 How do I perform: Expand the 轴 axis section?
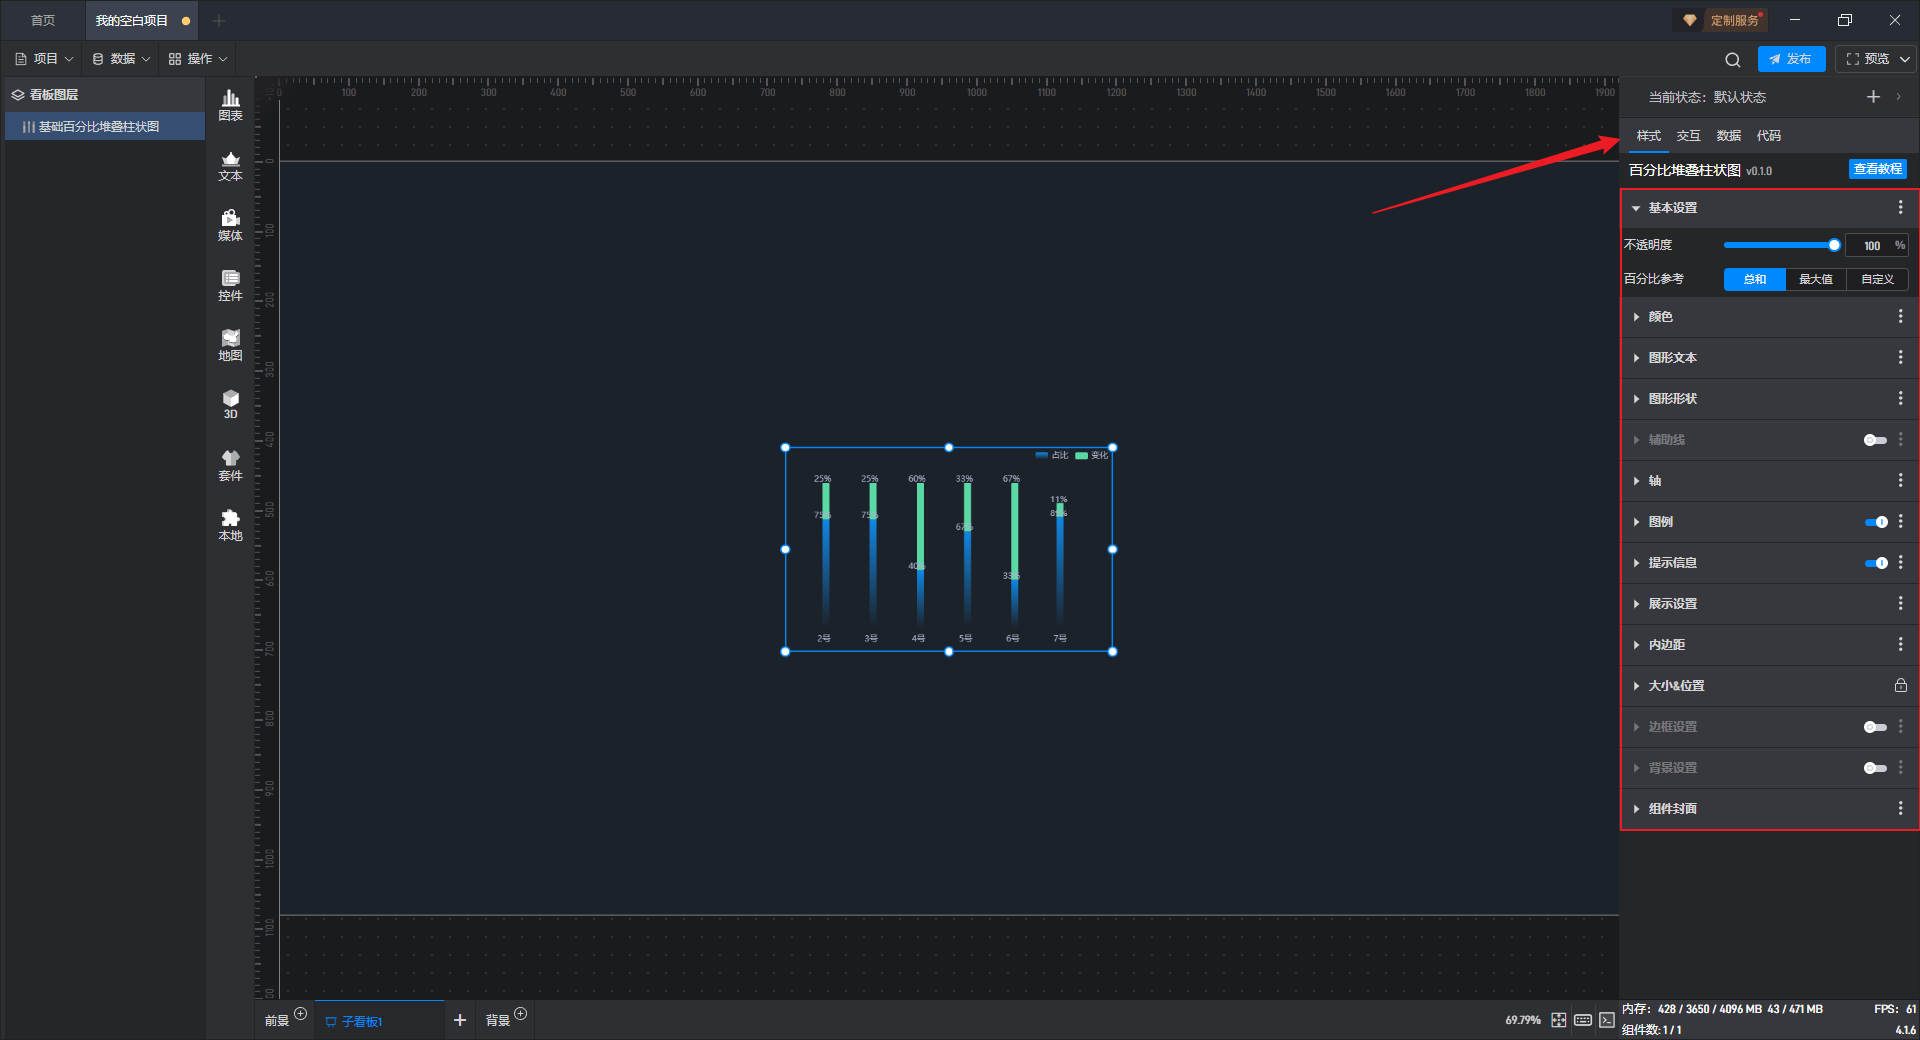(x=1636, y=481)
